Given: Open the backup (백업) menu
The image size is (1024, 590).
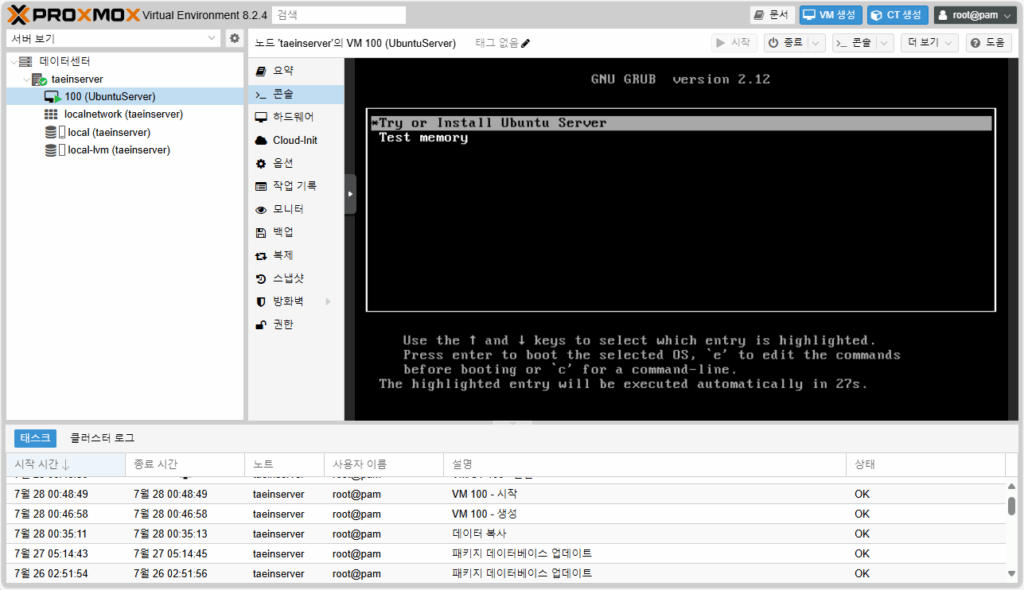Looking at the screenshot, I should (x=296, y=232).
